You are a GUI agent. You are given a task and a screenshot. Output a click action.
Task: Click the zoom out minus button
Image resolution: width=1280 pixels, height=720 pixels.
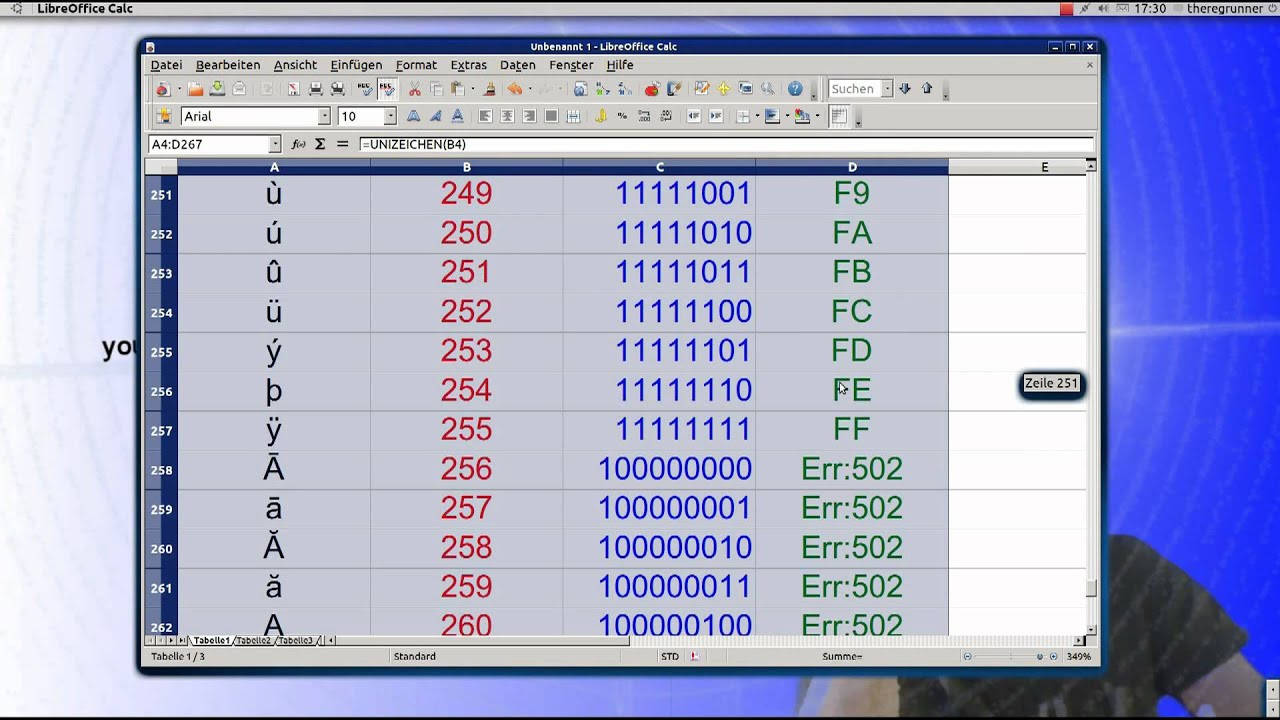967,657
